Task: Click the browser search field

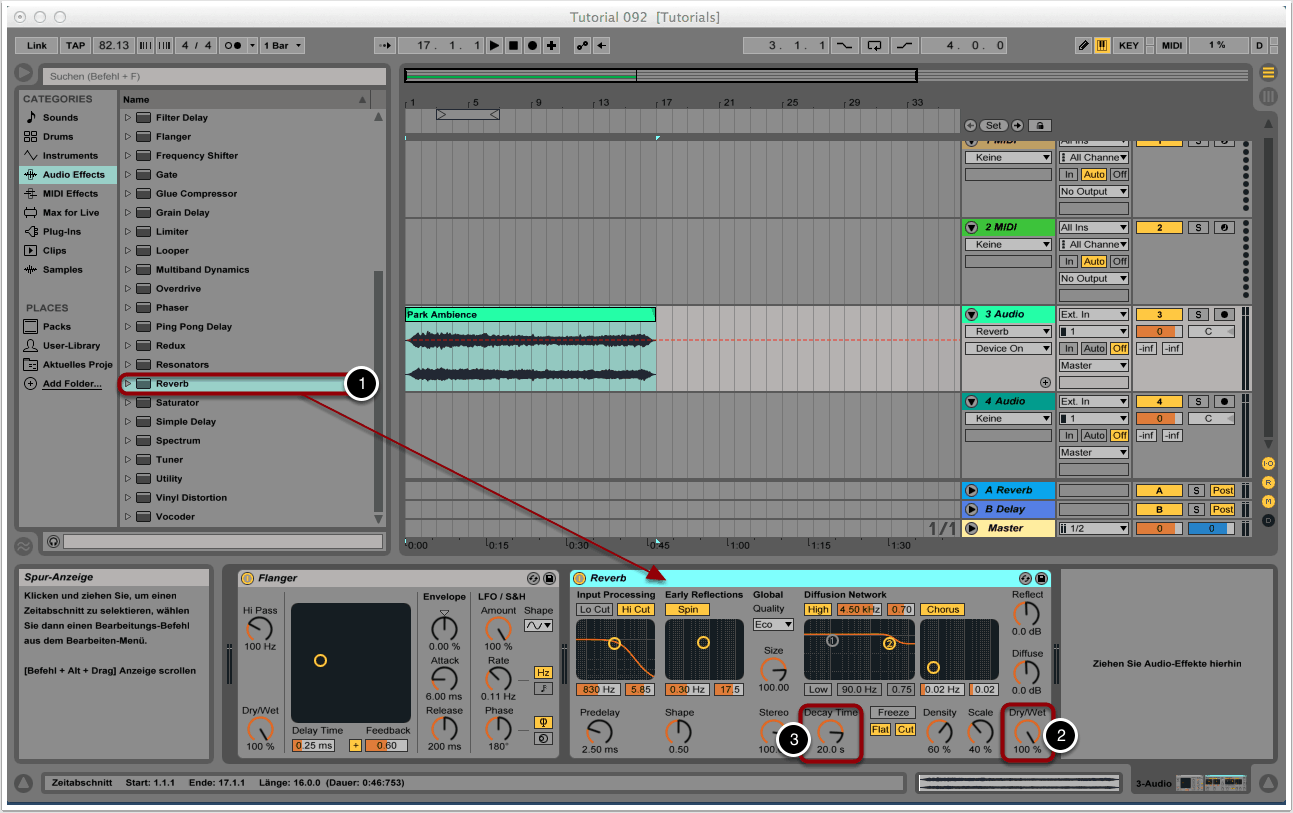Action: [x=213, y=76]
